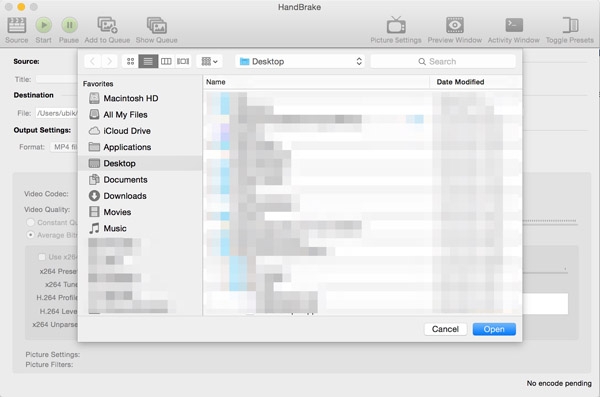Click the Cancel button in file dialog
600x397 pixels.
pos(445,329)
